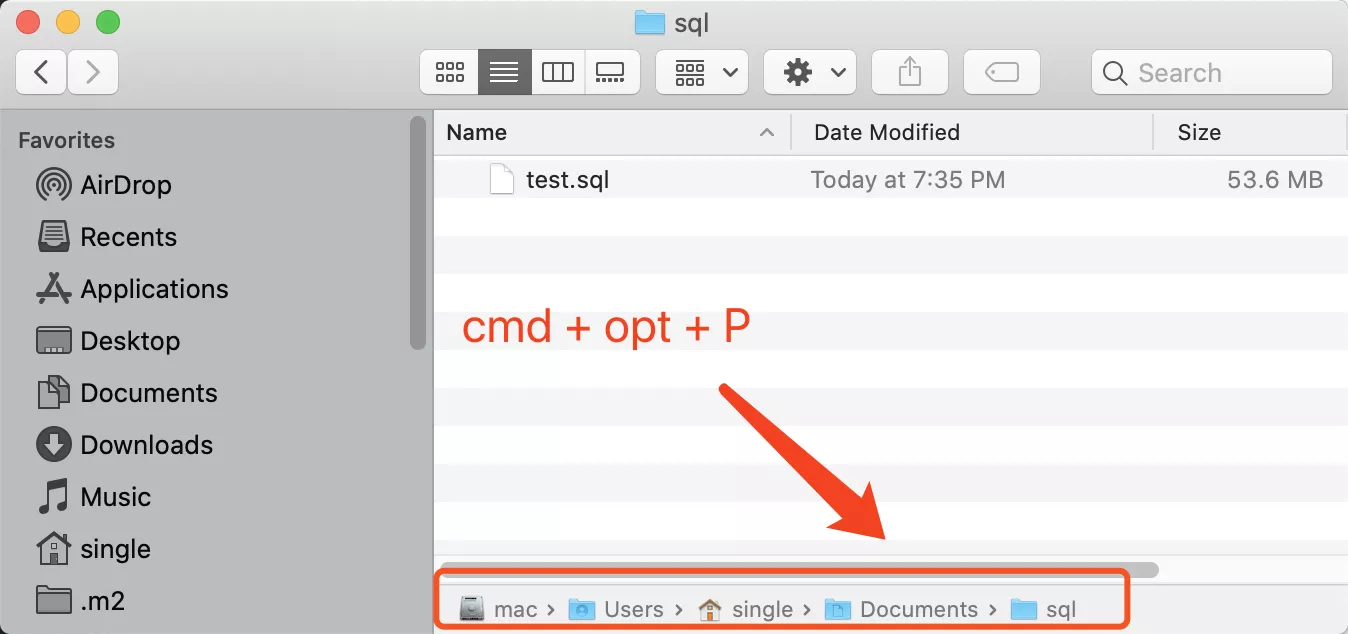Viewport: 1348px width, 634px height.
Task: Click single in the path bar
Action: (x=745, y=609)
